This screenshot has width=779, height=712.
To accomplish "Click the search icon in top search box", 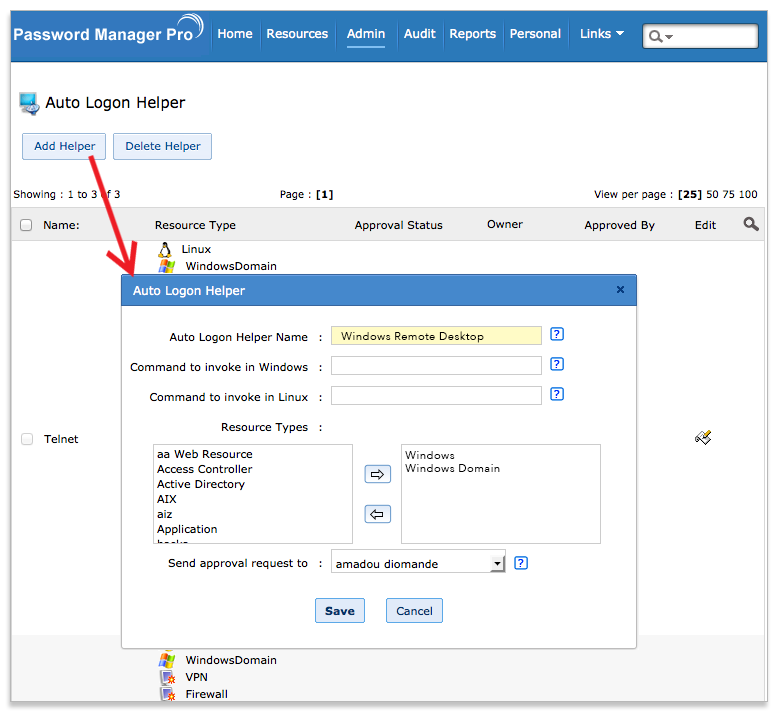I will (656, 36).
